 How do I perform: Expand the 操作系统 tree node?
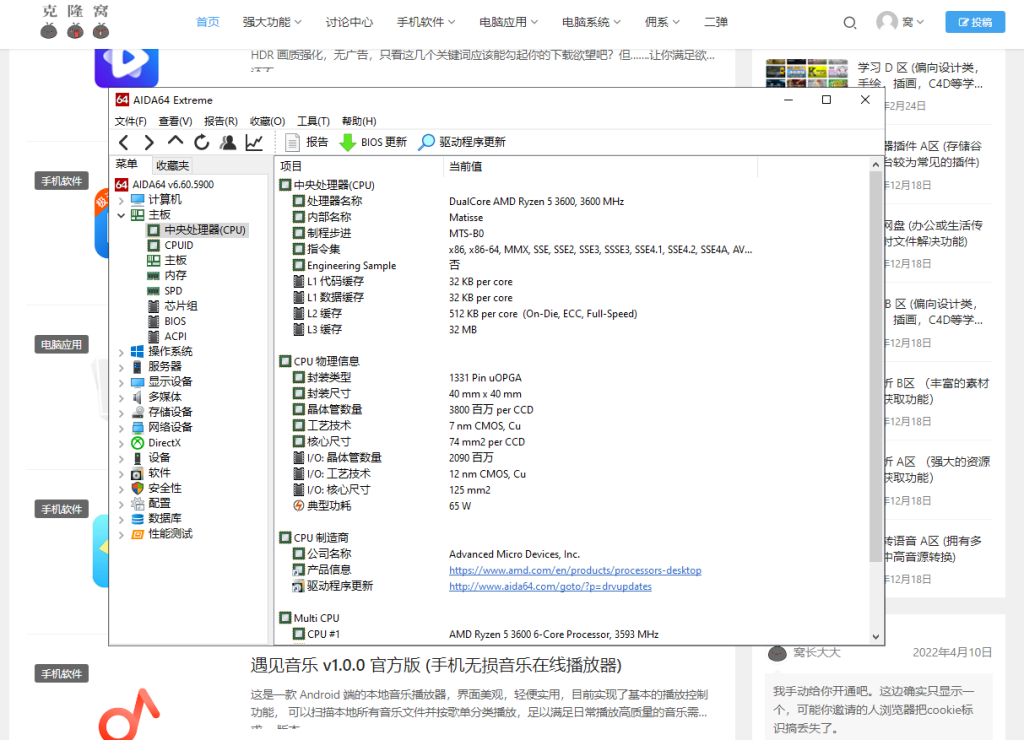(x=121, y=352)
